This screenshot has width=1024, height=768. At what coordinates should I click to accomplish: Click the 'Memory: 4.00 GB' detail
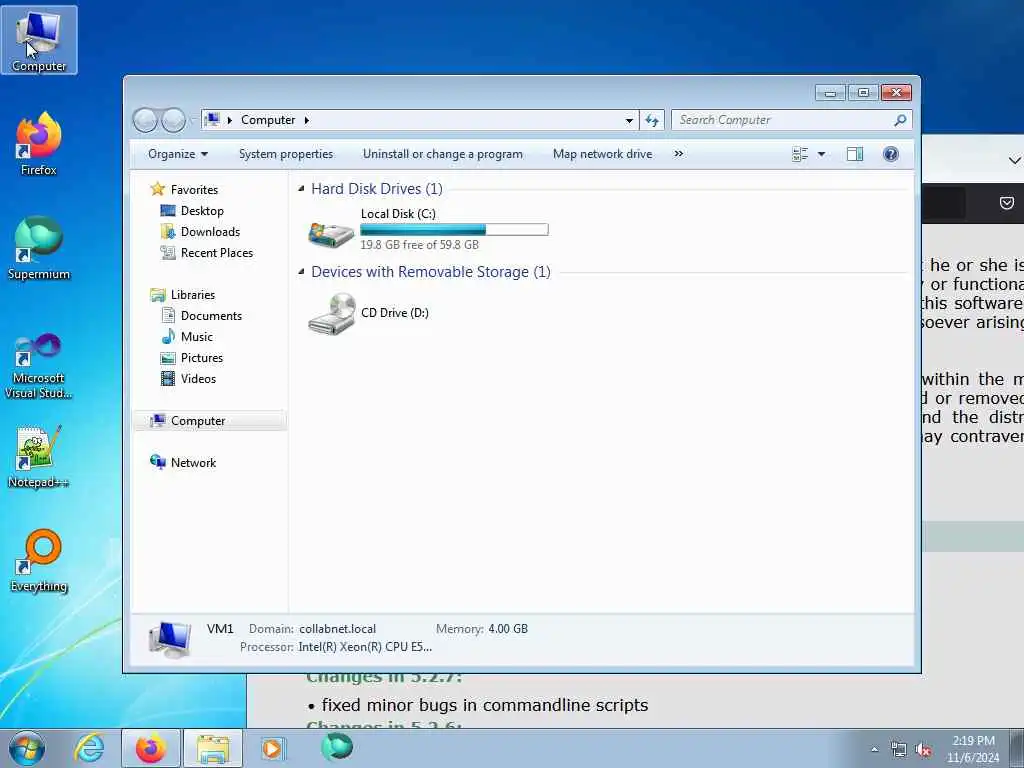click(482, 629)
